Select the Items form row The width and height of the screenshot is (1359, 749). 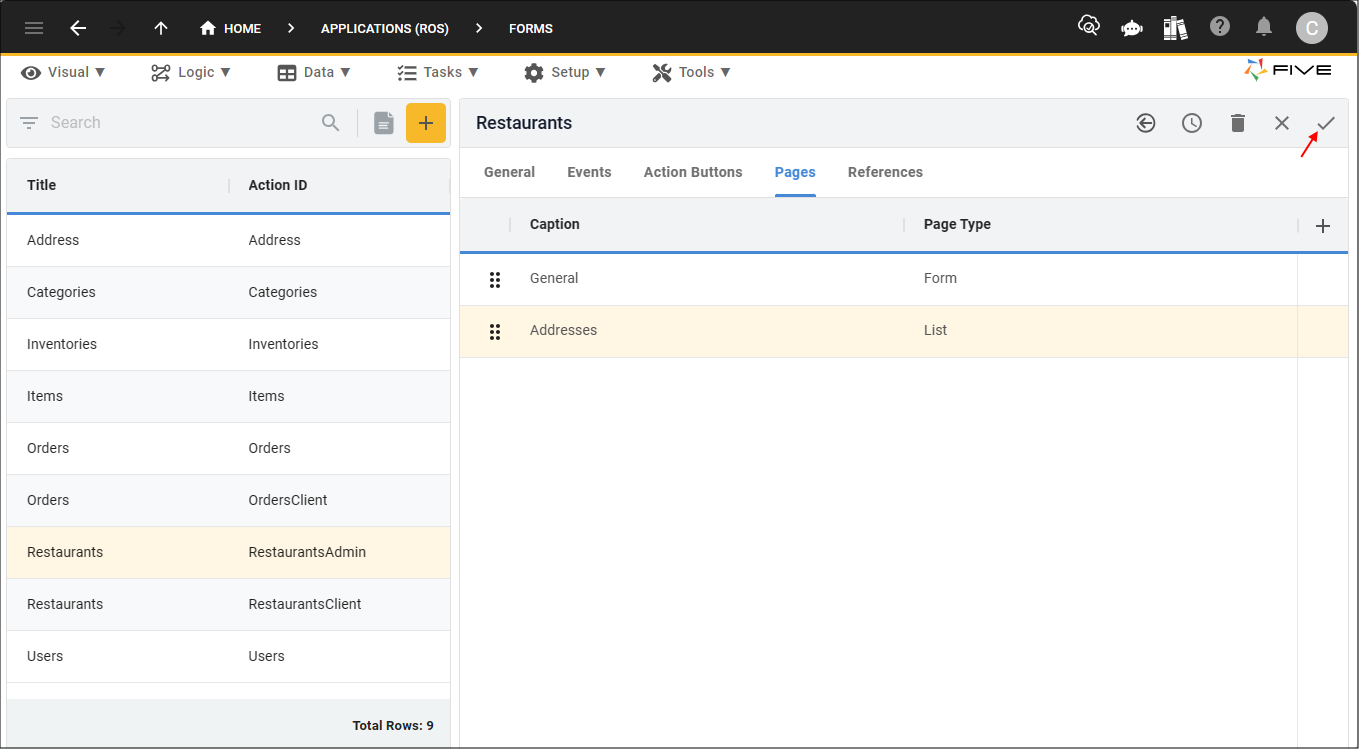click(x=228, y=396)
